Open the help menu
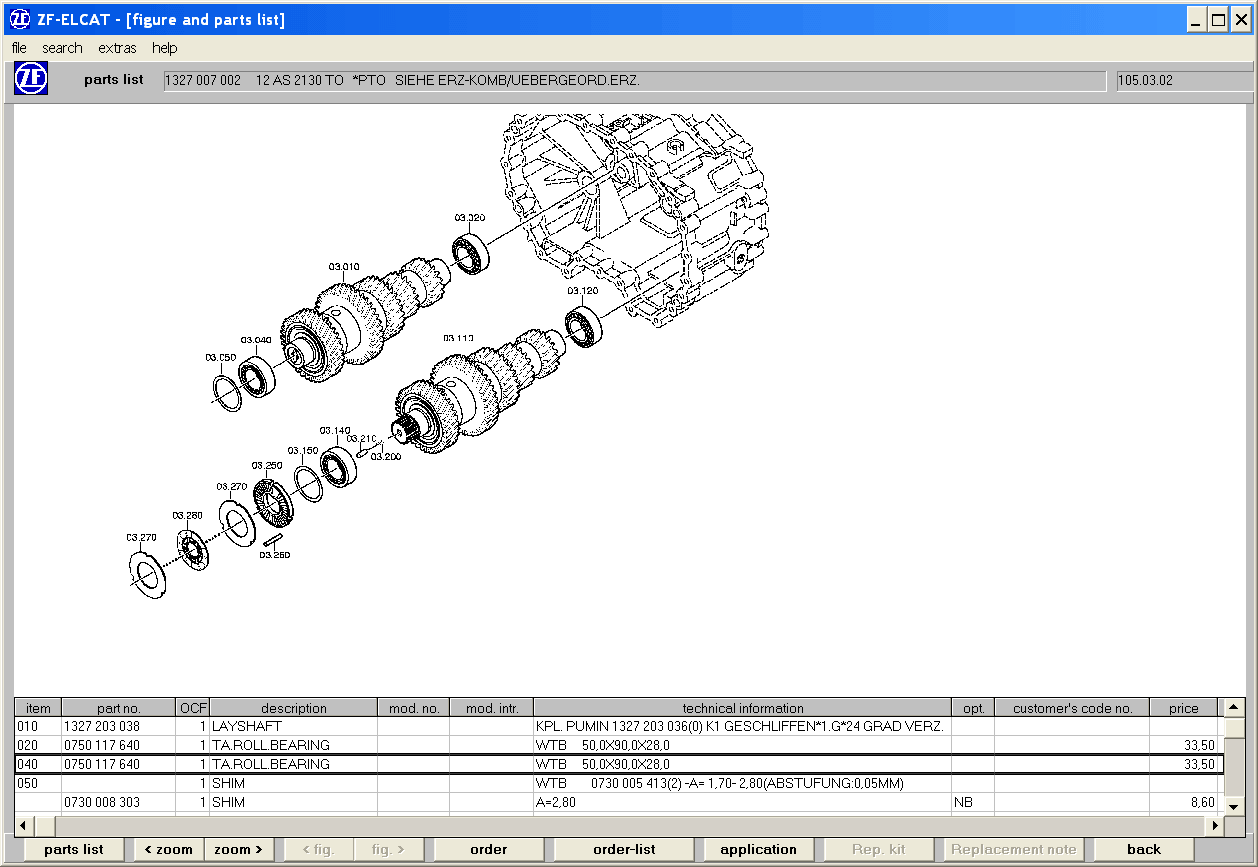1258x867 pixels. point(165,48)
